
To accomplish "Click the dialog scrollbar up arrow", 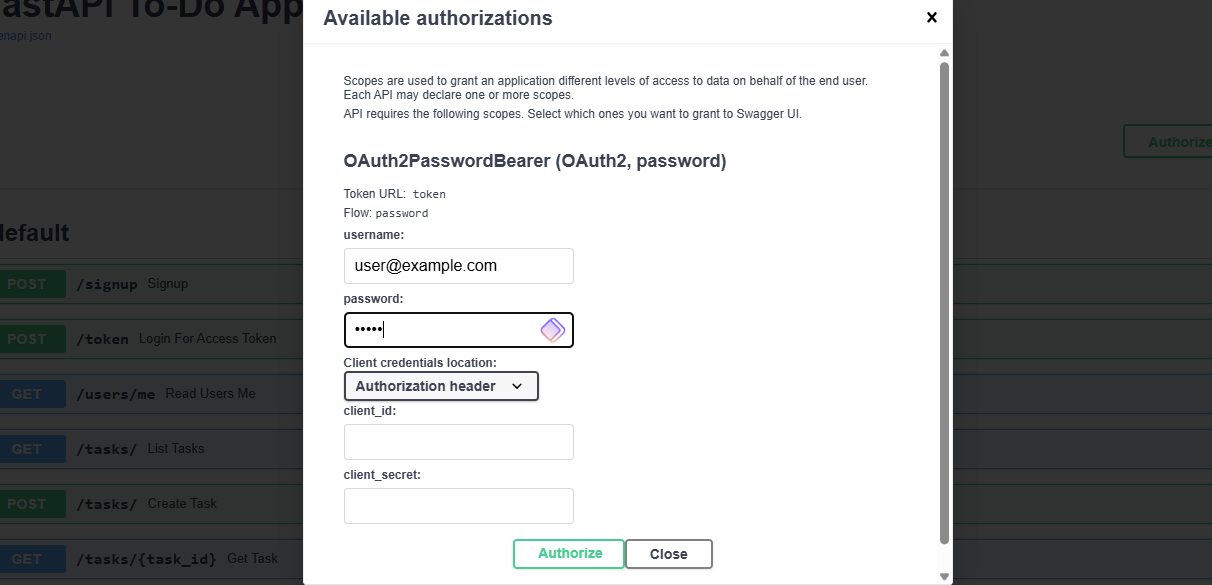I will coord(944,53).
